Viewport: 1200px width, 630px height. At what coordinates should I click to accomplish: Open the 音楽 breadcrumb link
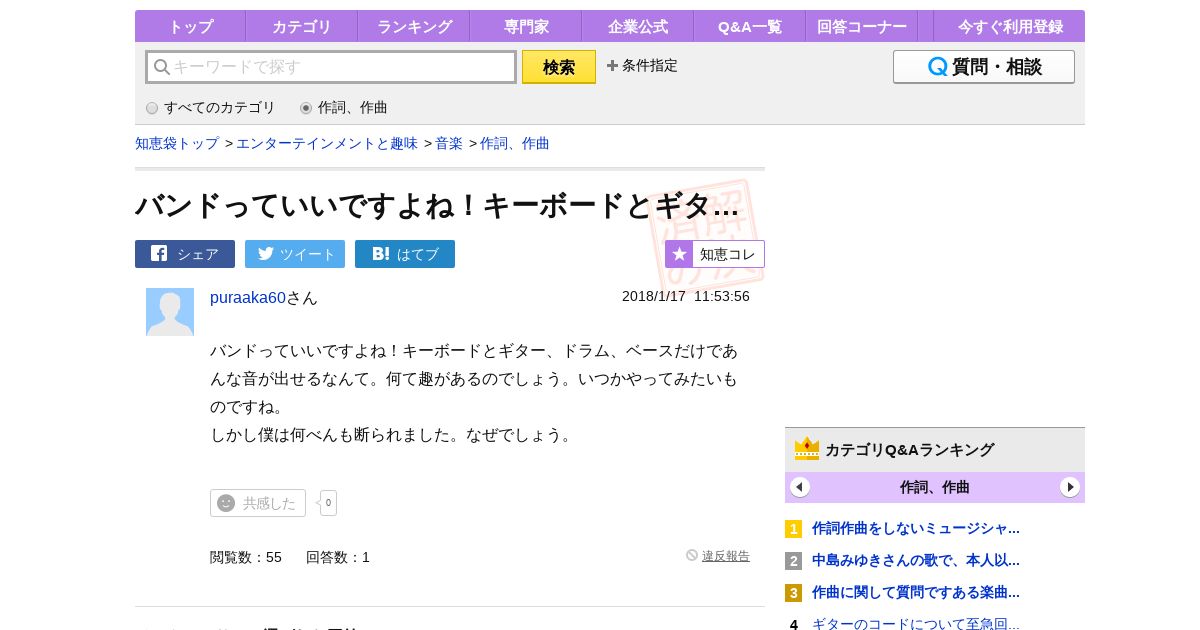449,143
